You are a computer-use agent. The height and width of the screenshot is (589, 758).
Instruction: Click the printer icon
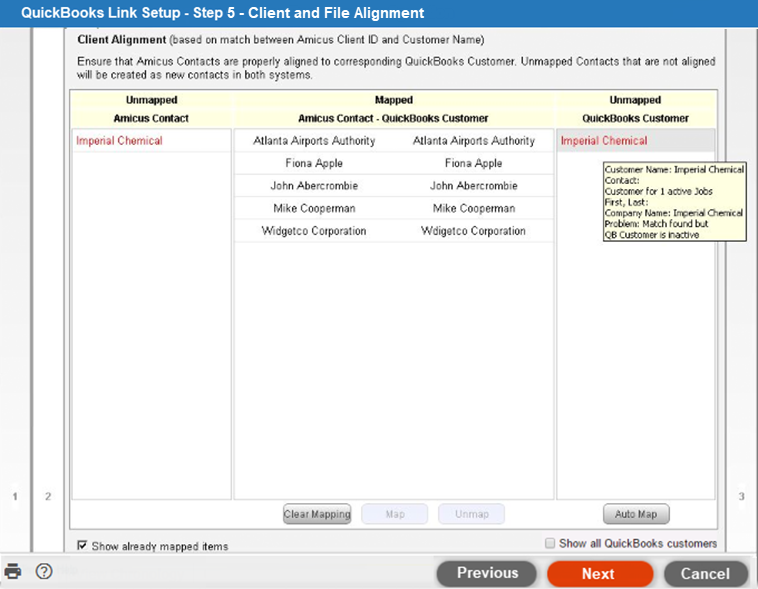coord(13,571)
